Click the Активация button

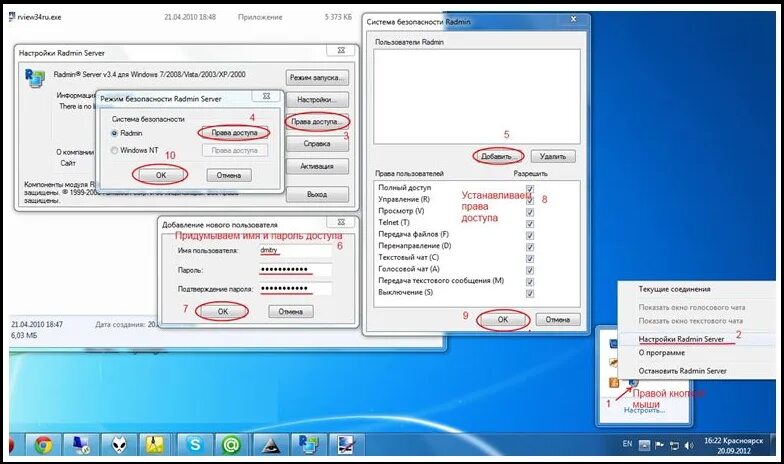[x=317, y=166]
